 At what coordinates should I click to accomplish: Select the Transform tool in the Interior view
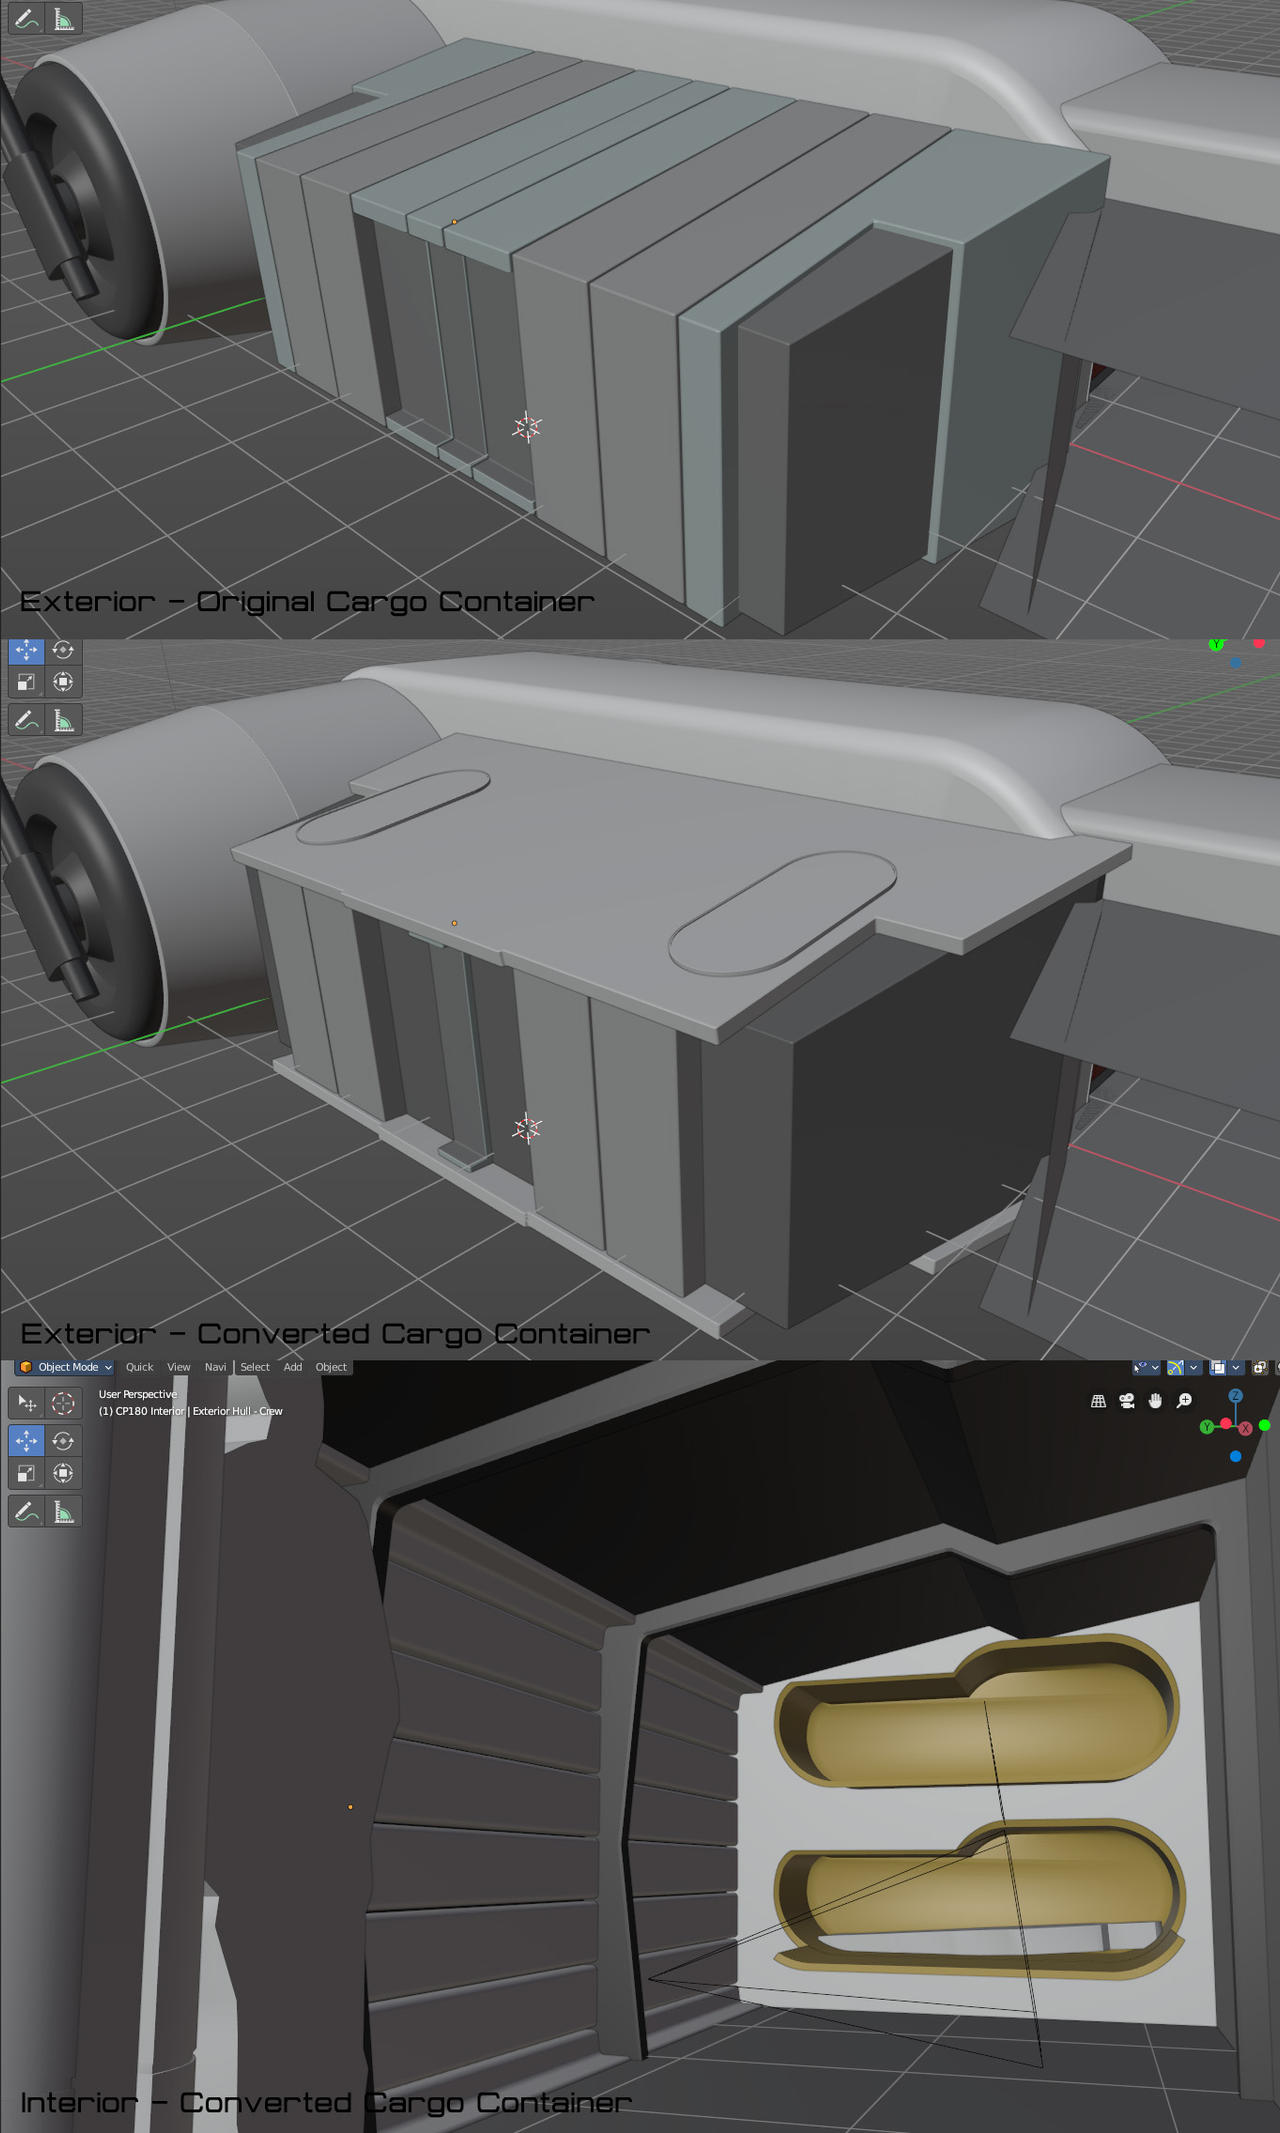(63, 1473)
